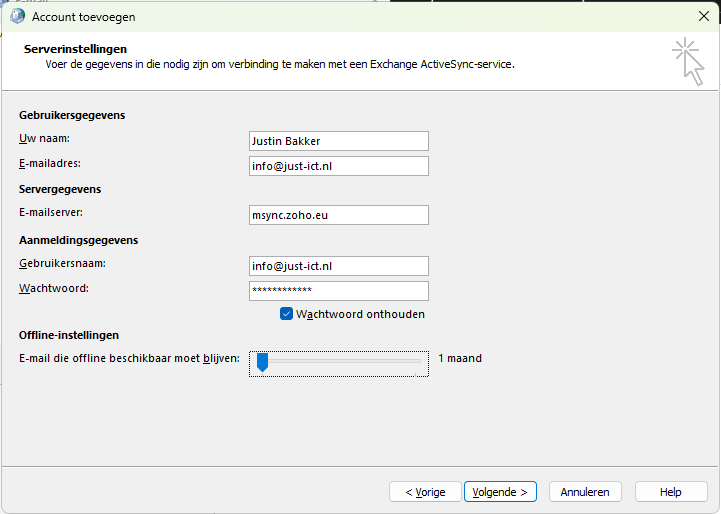This screenshot has height=514, width=721.
Task: Click the globe icon in the title bar
Action: (17, 16)
